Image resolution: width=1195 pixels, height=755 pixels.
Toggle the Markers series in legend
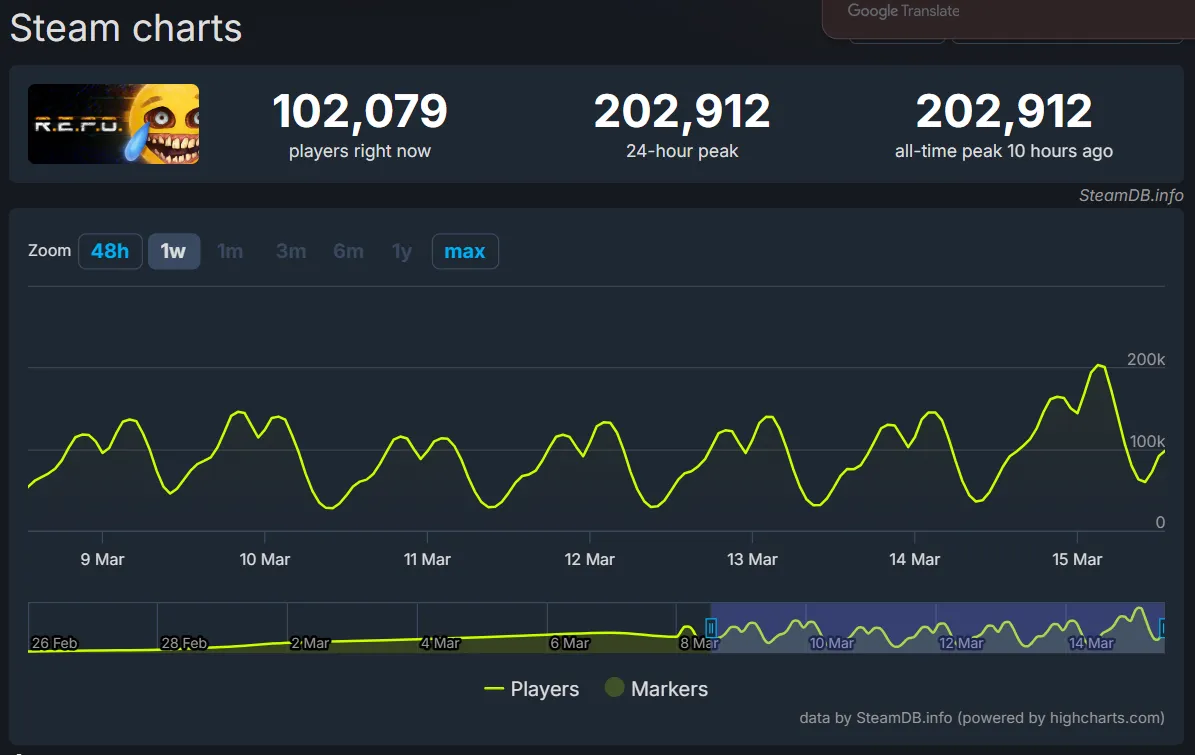coord(656,689)
